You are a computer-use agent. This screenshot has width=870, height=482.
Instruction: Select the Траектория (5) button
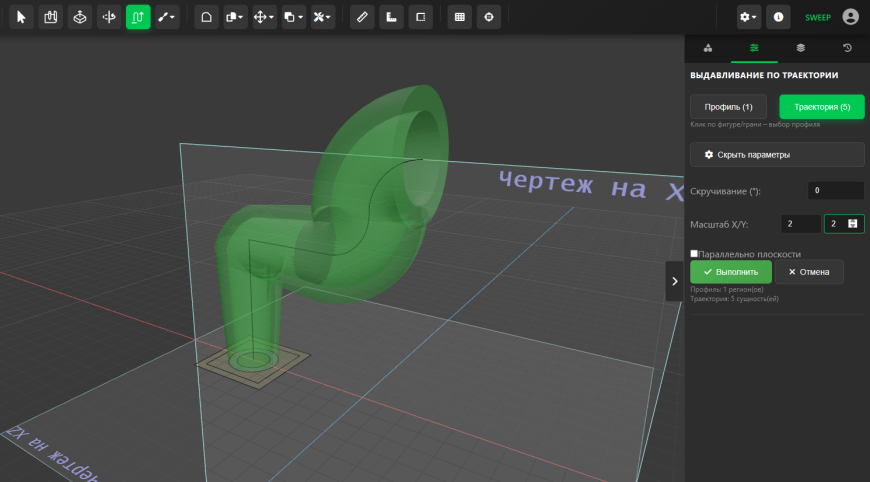coord(822,106)
